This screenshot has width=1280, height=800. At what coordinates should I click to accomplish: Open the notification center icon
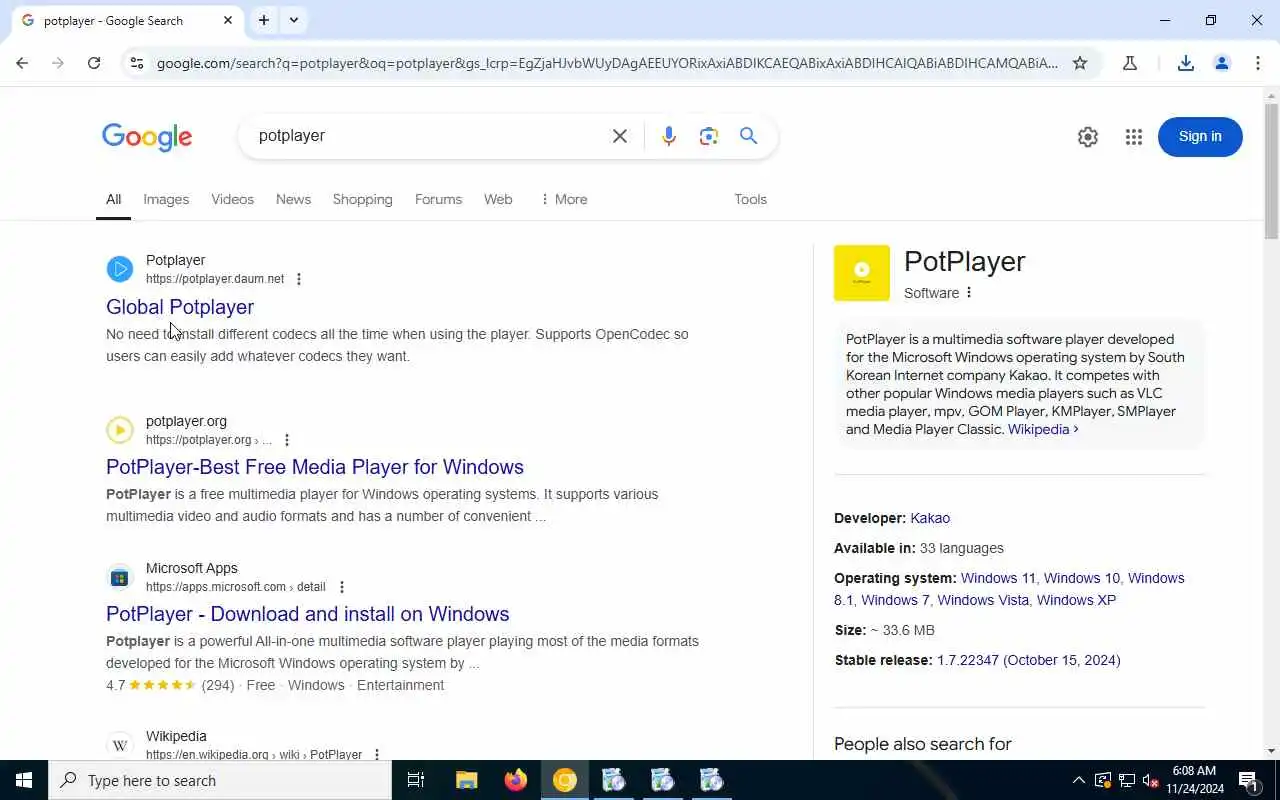pos(1248,780)
